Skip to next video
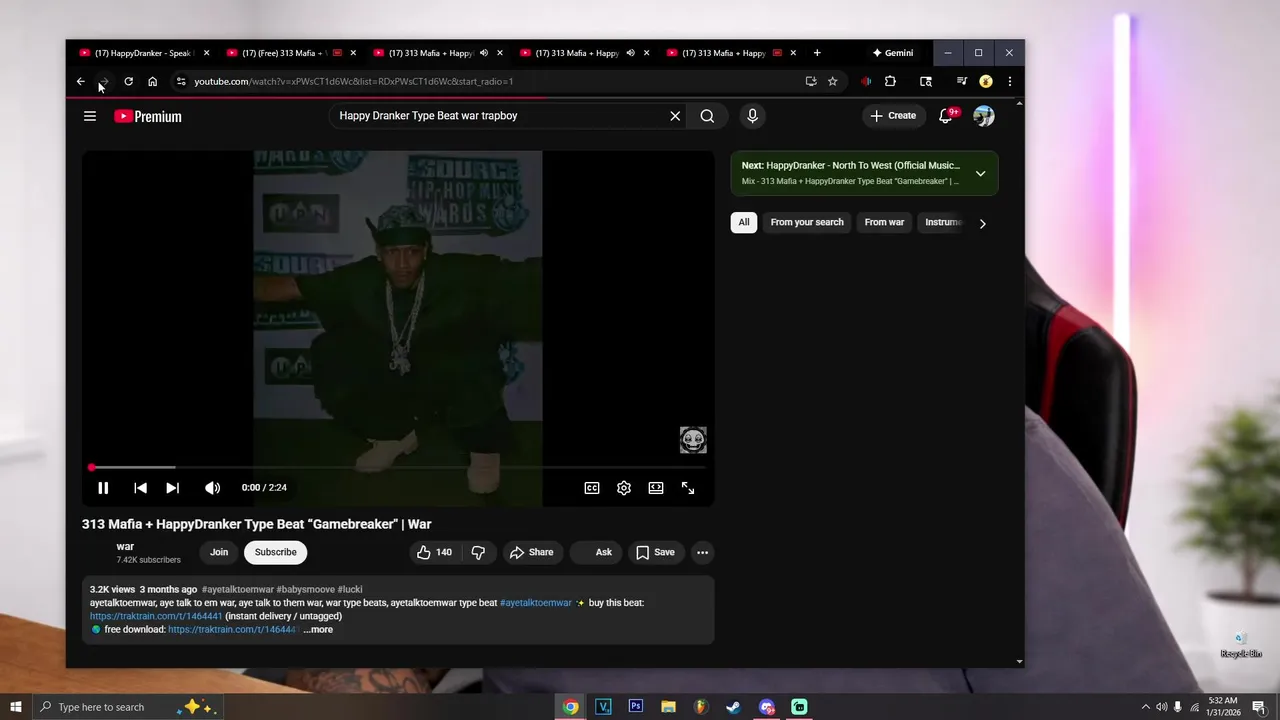The image size is (1280, 720). pos(172,488)
